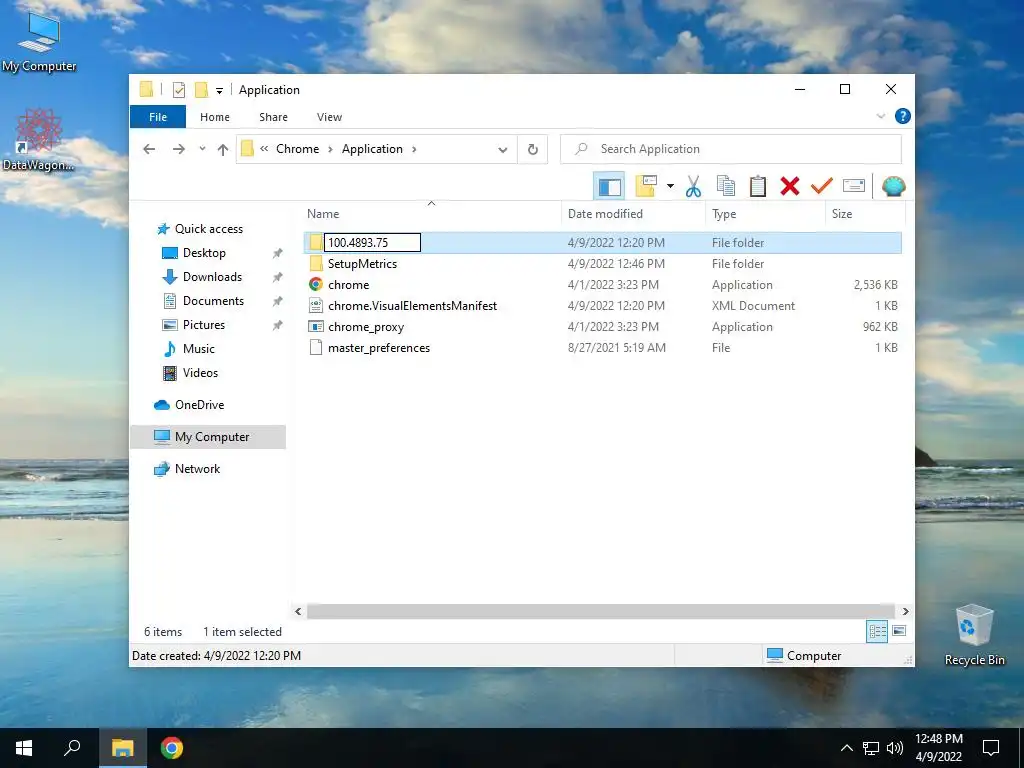
Task: Click the envelope toolbar icon
Action: point(854,186)
